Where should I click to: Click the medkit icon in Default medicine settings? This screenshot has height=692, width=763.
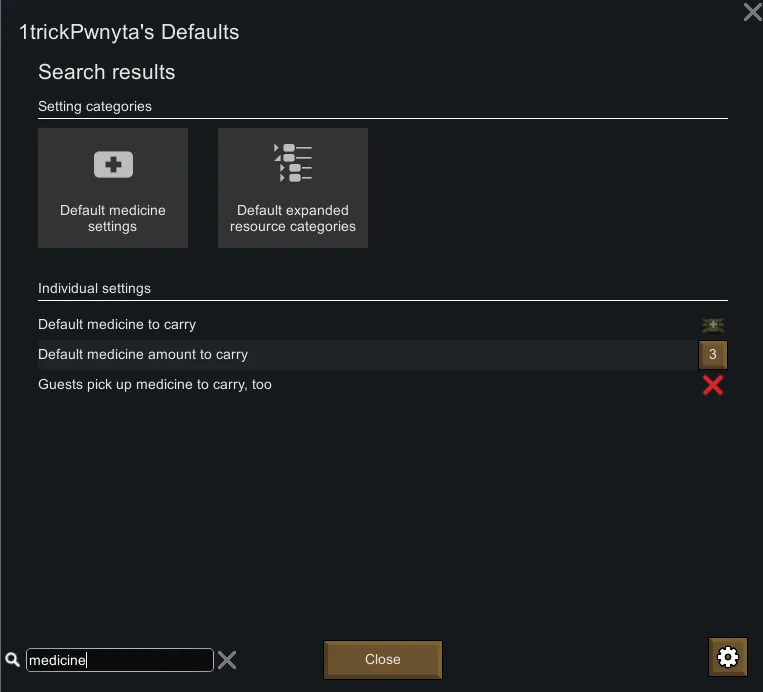113,165
